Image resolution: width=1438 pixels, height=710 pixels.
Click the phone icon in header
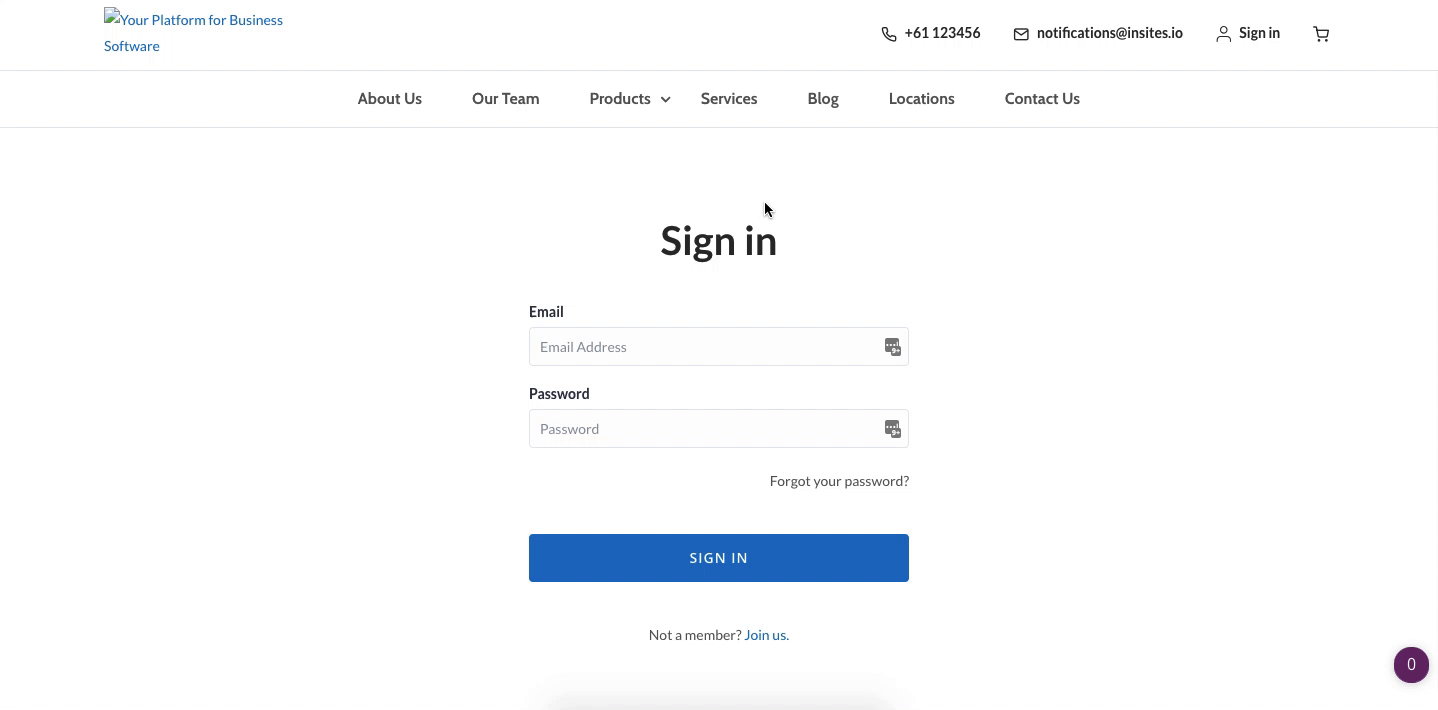click(x=888, y=34)
